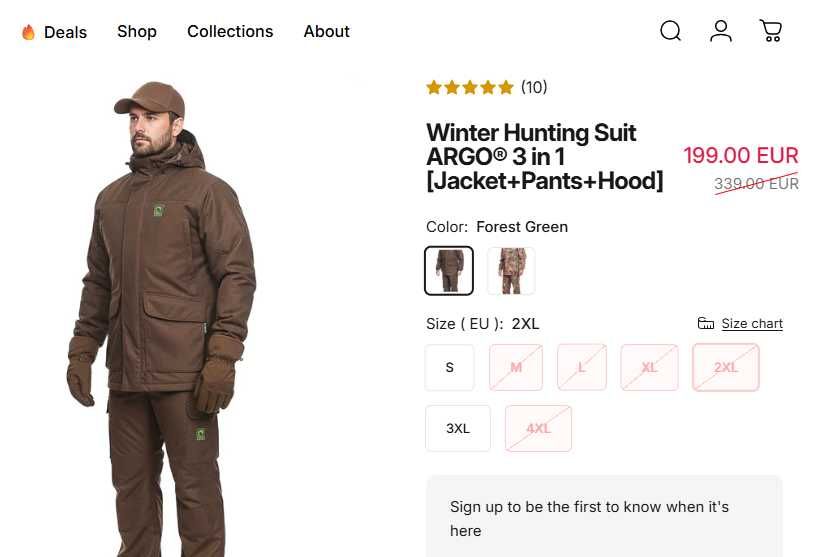Click the Deals flame icon

(x=28, y=32)
